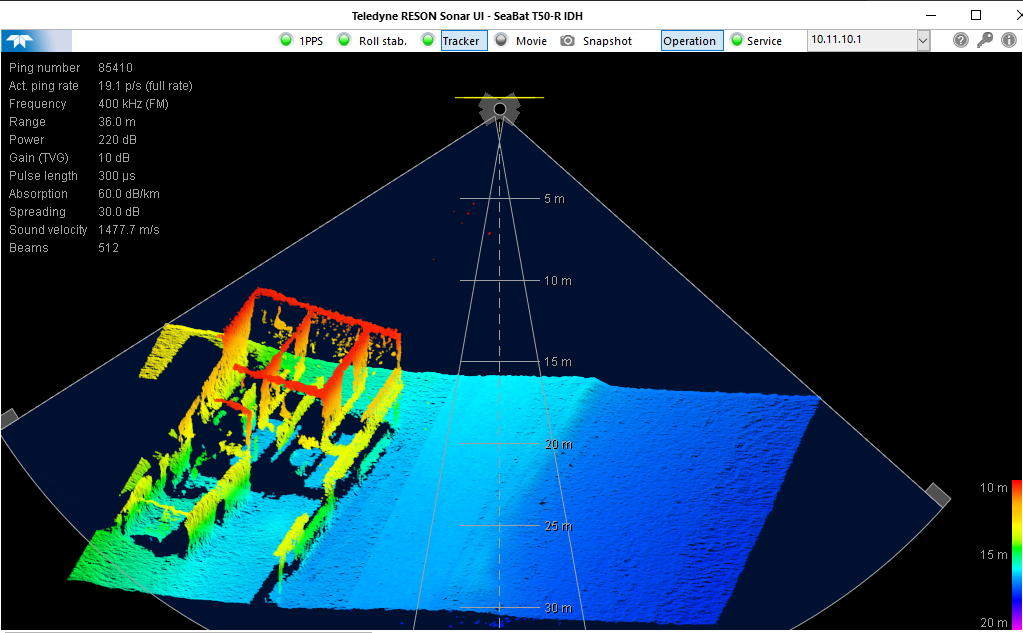Screen dimensions: 1023x633
Task: Take a Snapshot using the camera icon
Action: (567, 41)
